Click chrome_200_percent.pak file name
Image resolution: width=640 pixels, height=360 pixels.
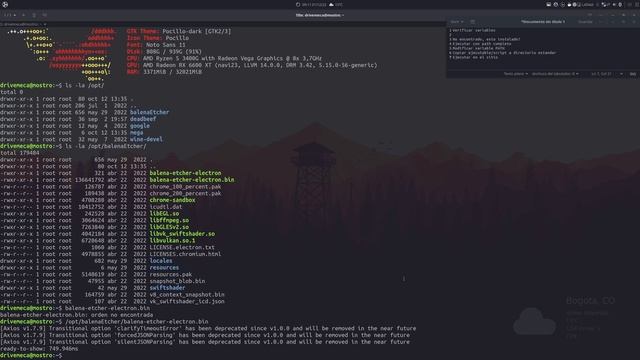[185, 193]
